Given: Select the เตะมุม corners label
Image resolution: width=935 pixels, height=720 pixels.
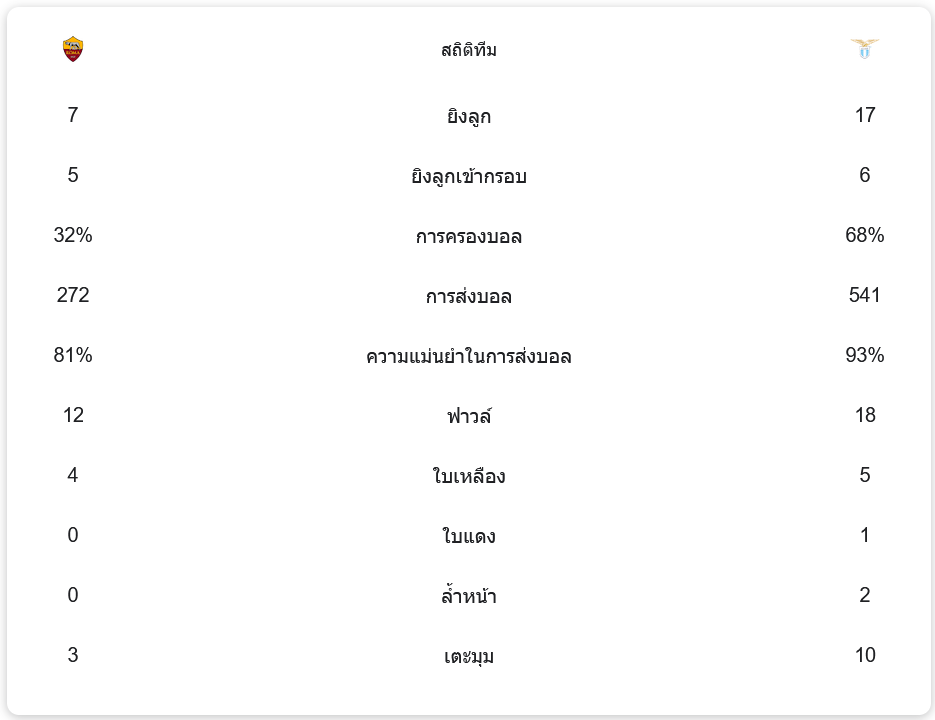Looking at the screenshot, I should pos(468,656).
